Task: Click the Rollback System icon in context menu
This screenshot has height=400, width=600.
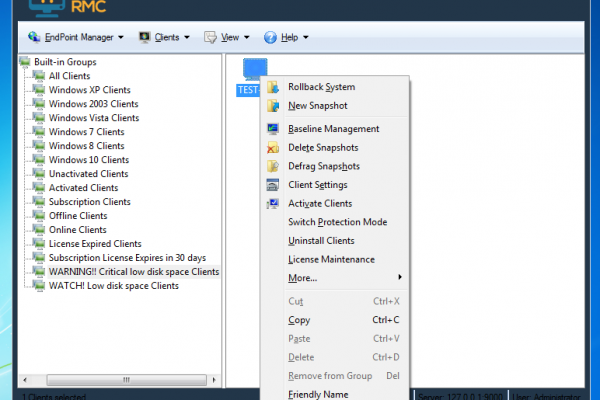Action: tap(273, 87)
